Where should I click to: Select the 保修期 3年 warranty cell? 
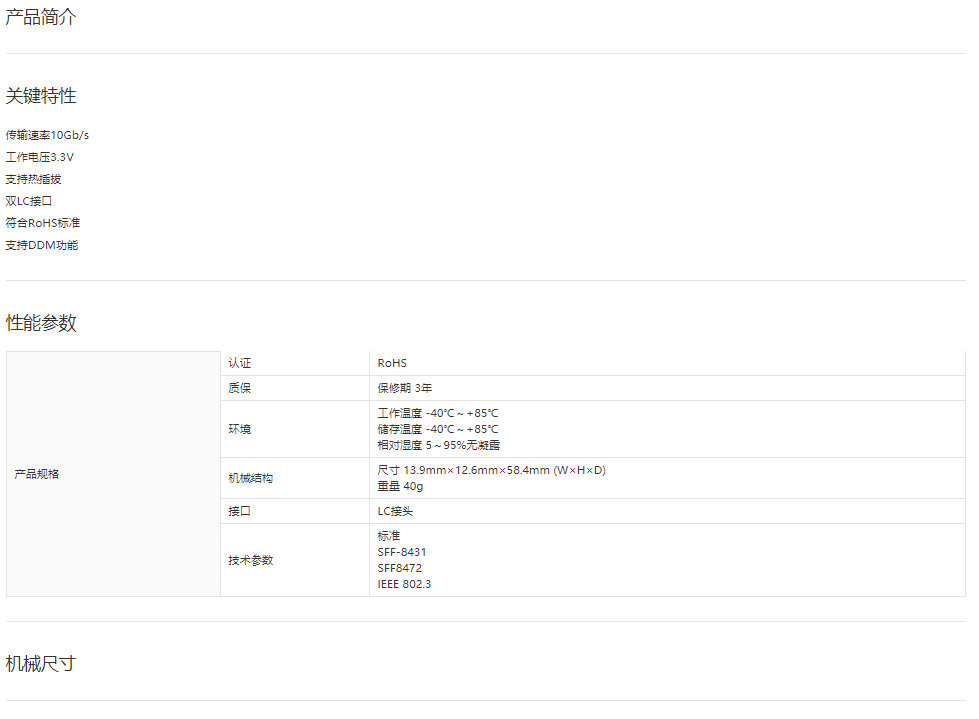click(405, 388)
